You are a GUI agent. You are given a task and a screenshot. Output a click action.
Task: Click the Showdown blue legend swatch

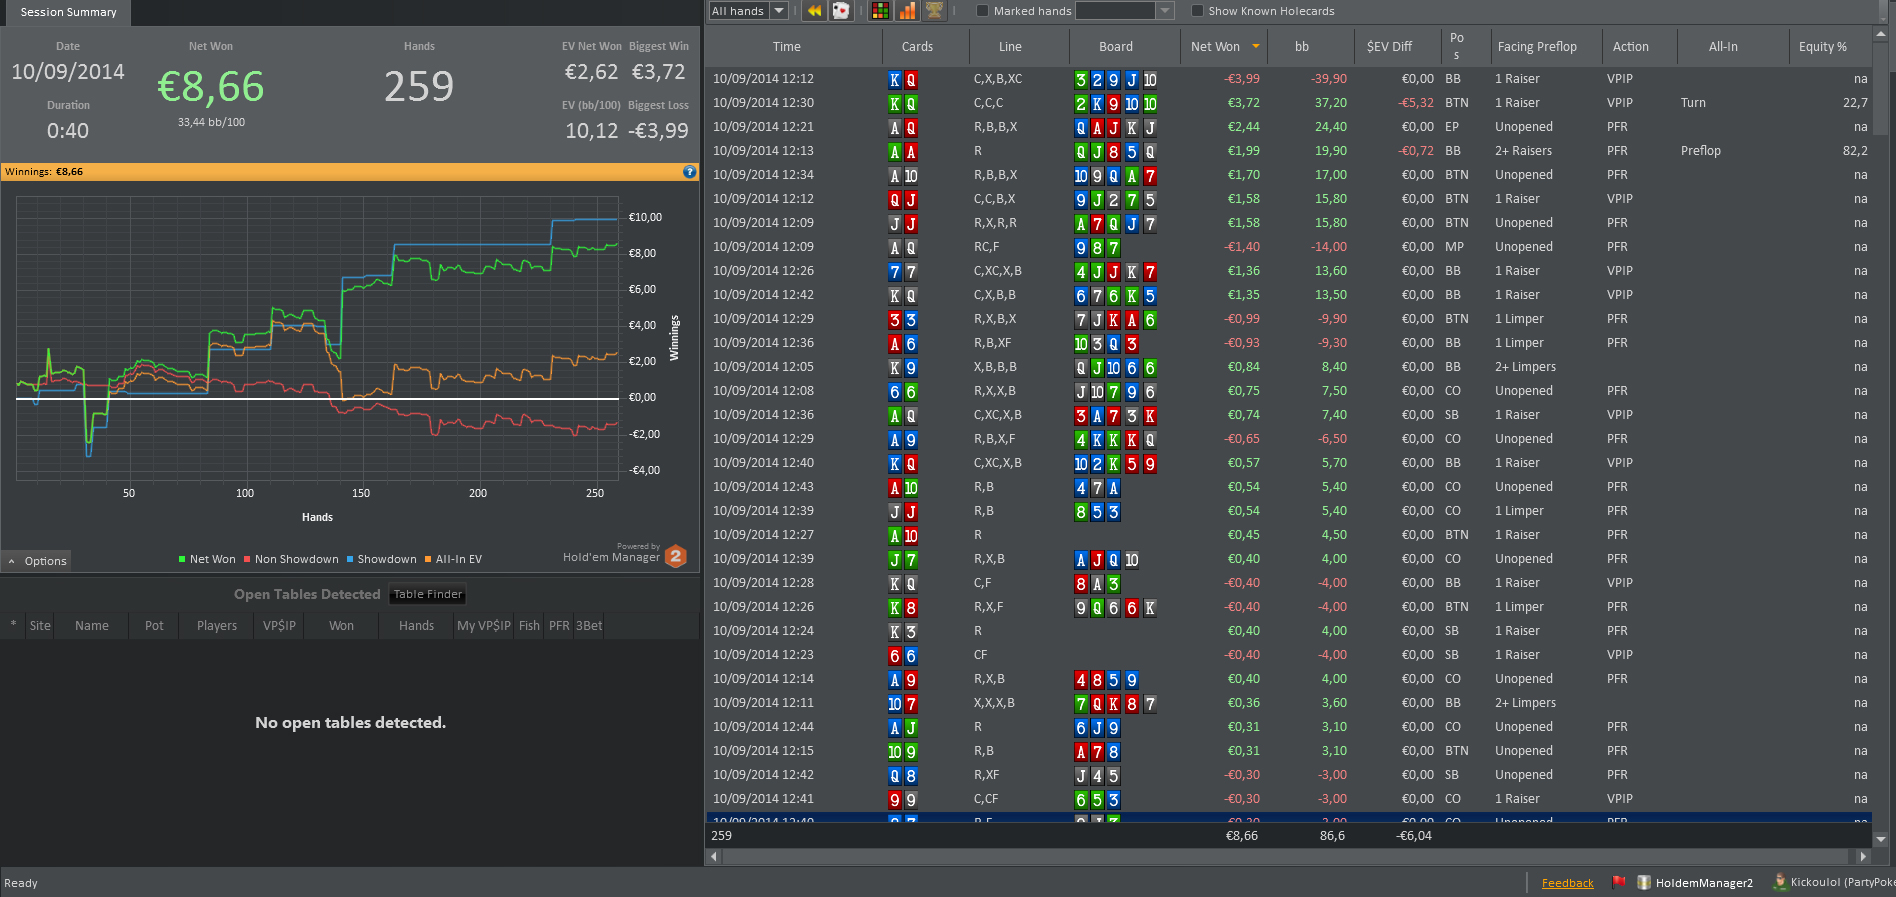(x=350, y=559)
